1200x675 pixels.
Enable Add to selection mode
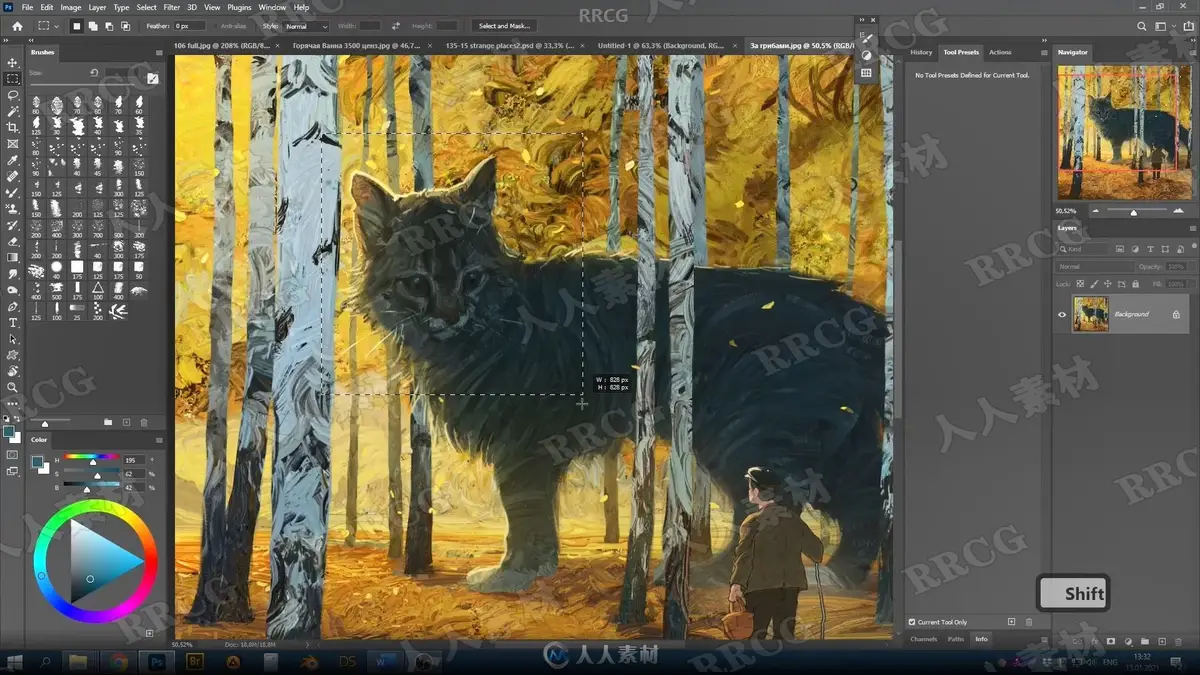[91, 26]
